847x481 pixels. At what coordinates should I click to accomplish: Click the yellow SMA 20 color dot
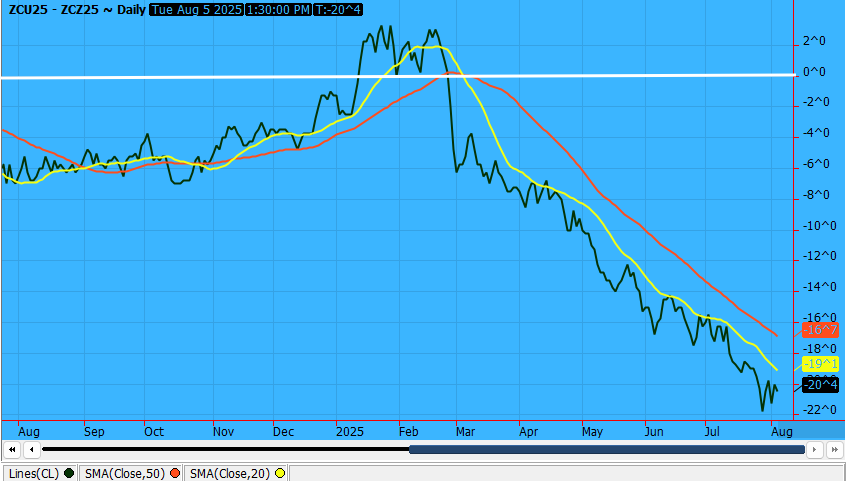280,473
